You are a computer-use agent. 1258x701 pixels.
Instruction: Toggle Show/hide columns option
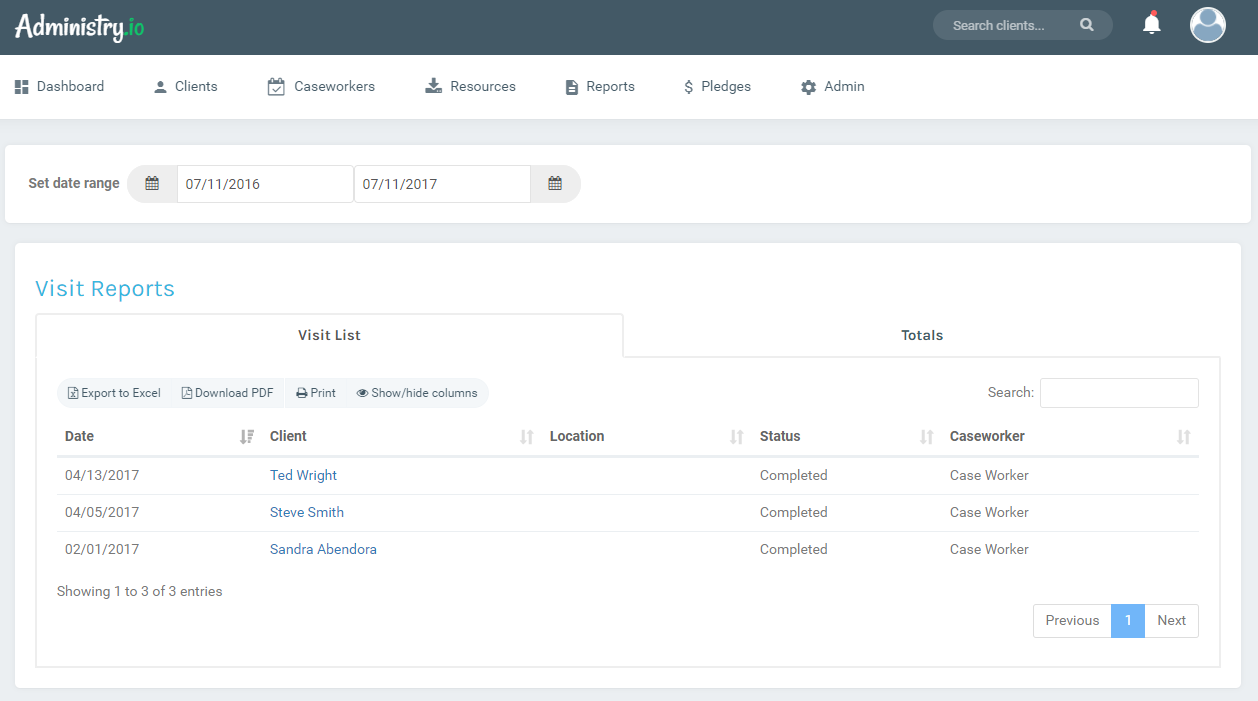(417, 393)
